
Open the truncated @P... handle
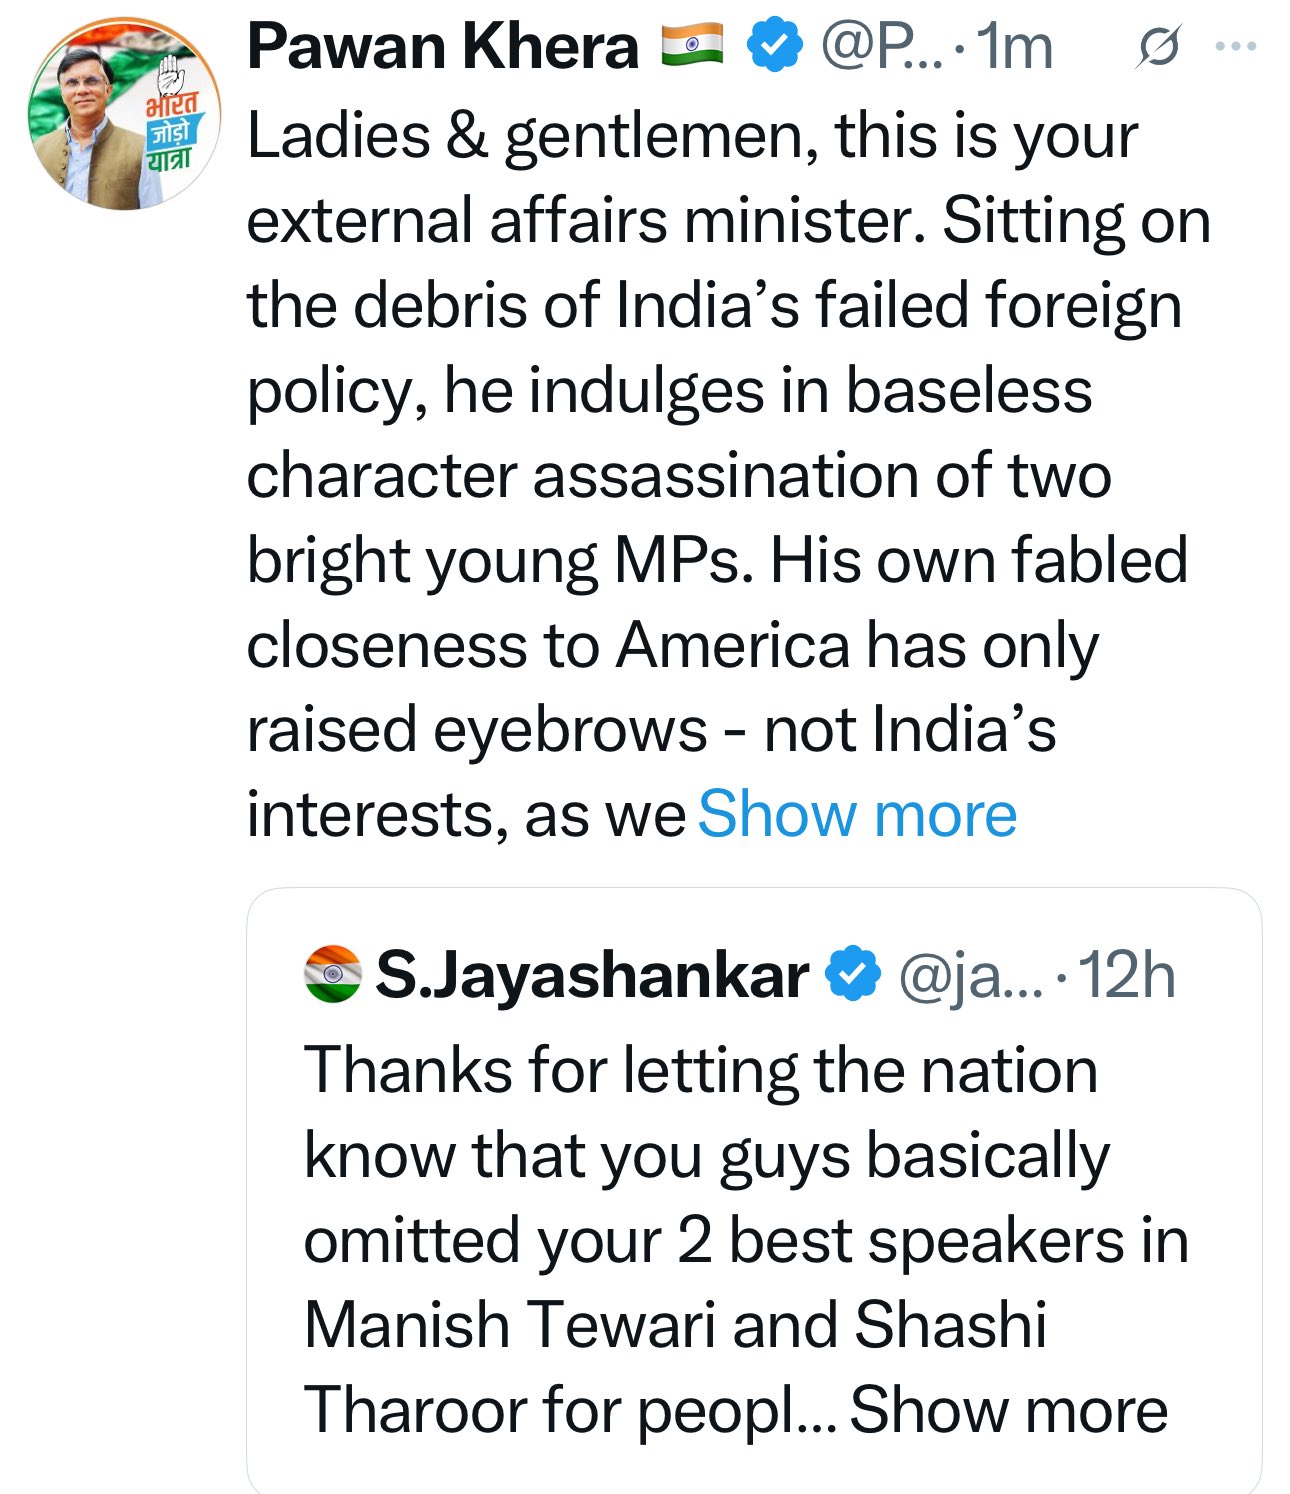click(880, 47)
